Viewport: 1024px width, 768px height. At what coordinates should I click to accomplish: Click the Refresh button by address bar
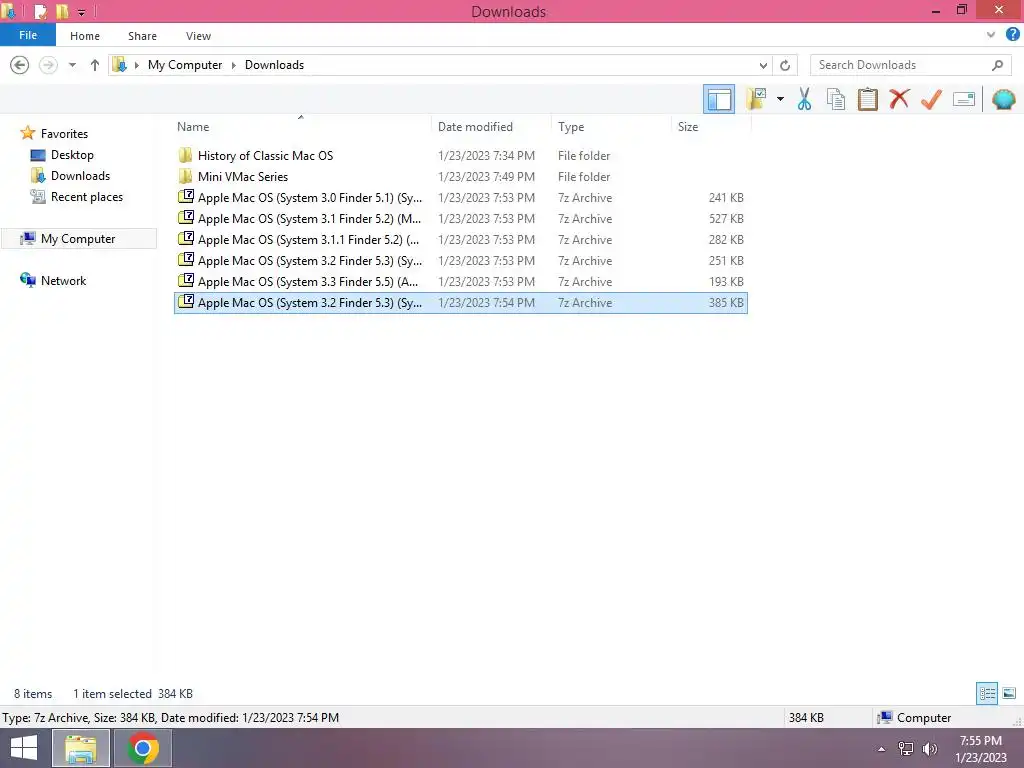pos(785,65)
